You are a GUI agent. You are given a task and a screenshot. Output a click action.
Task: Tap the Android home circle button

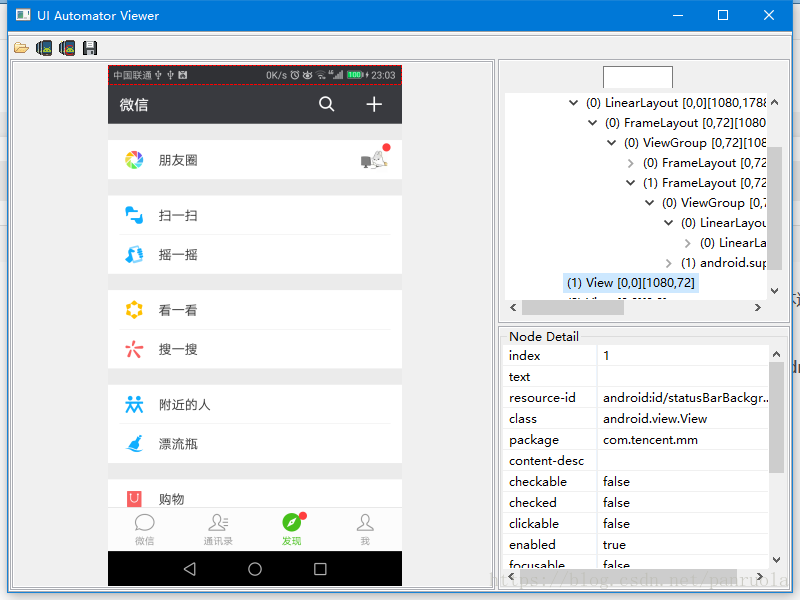[255, 568]
